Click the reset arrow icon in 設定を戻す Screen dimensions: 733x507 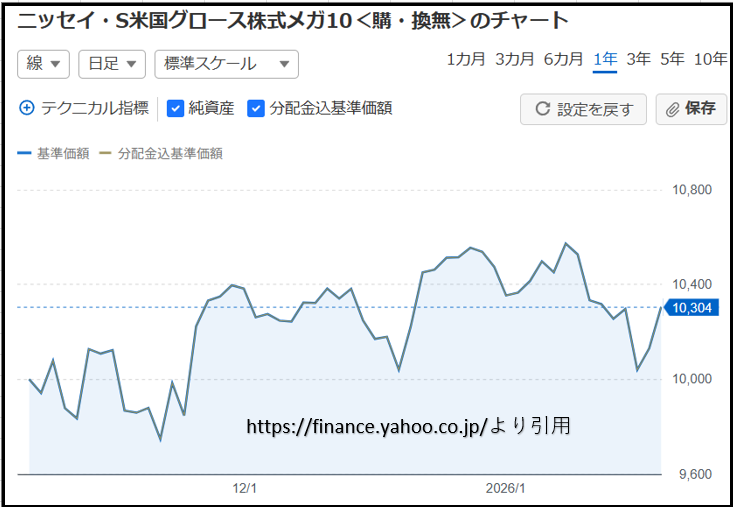(x=543, y=109)
